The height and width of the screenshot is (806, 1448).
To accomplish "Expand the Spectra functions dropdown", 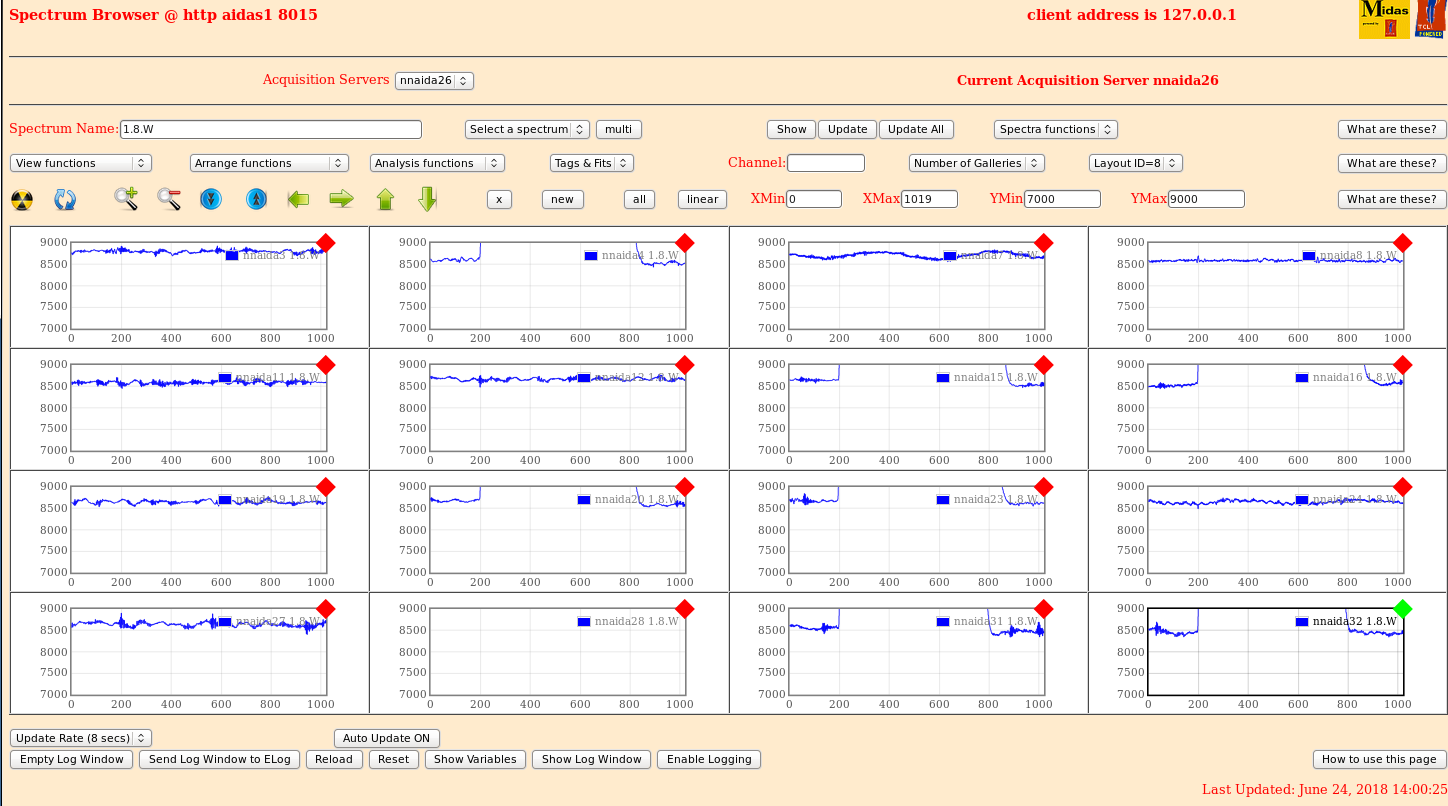I will pyautogui.click(x=1056, y=129).
